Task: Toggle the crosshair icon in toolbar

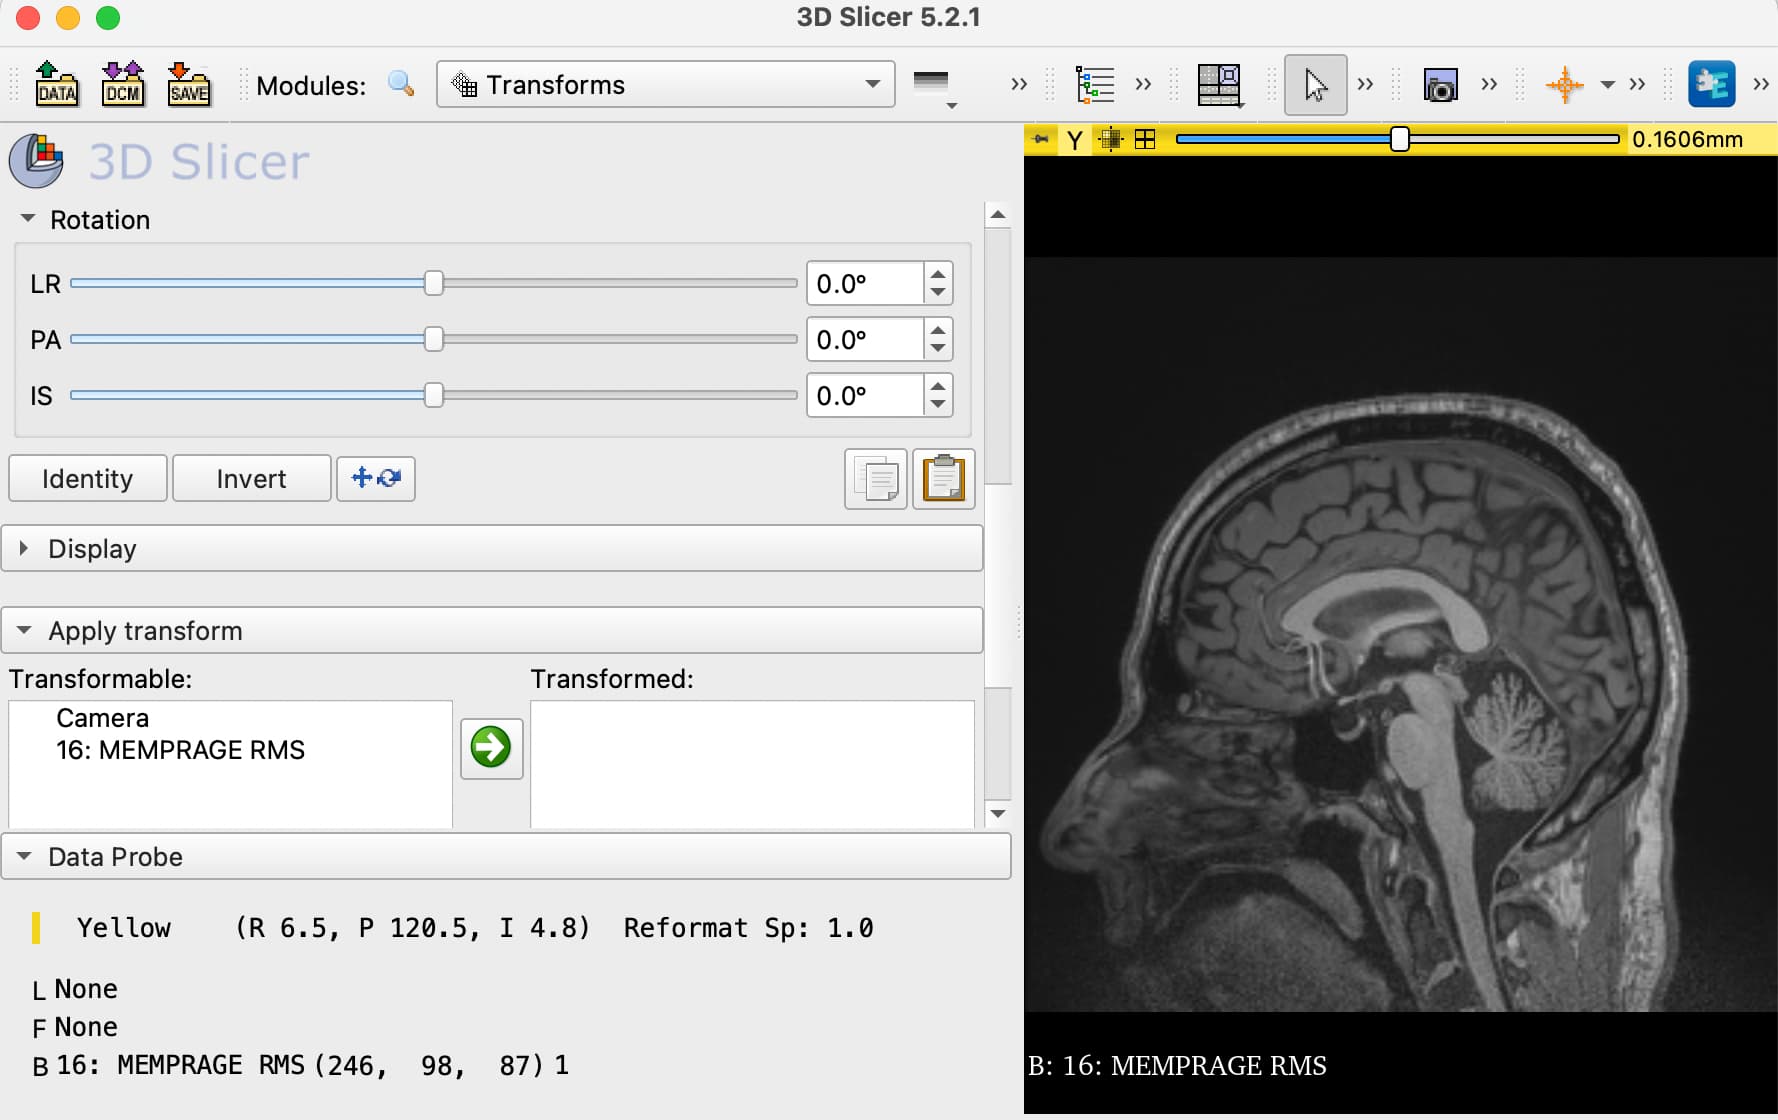Action: click(x=1565, y=85)
